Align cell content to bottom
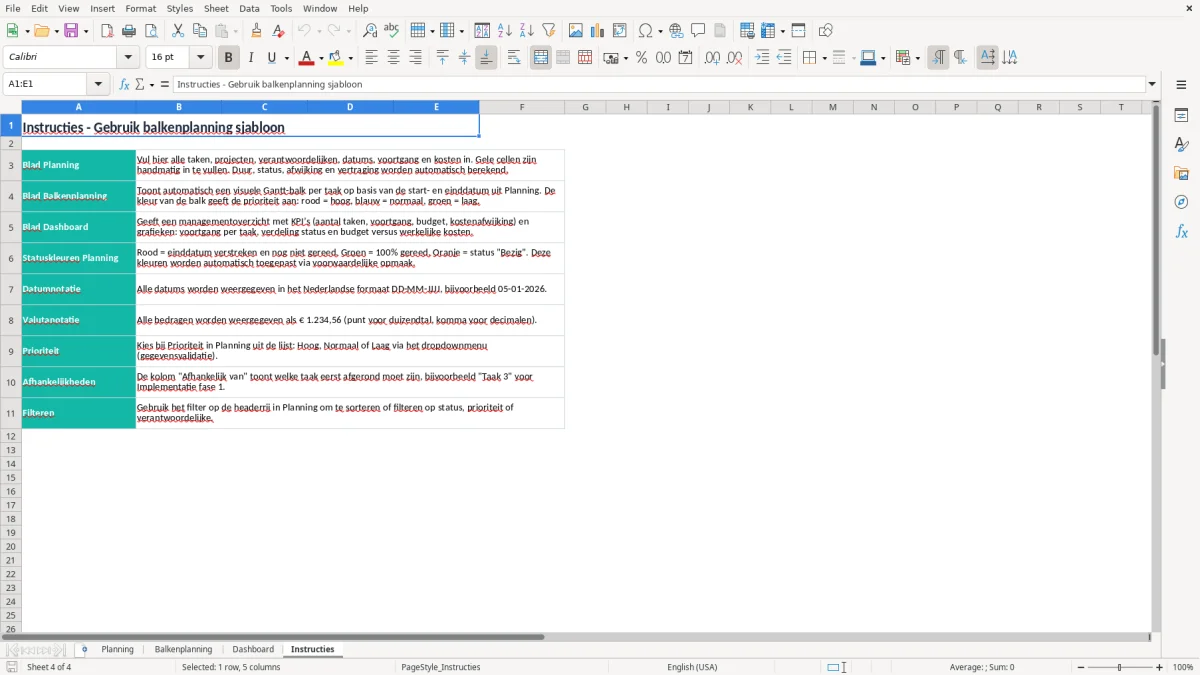The image size is (1200, 675). (x=486, y=58)
